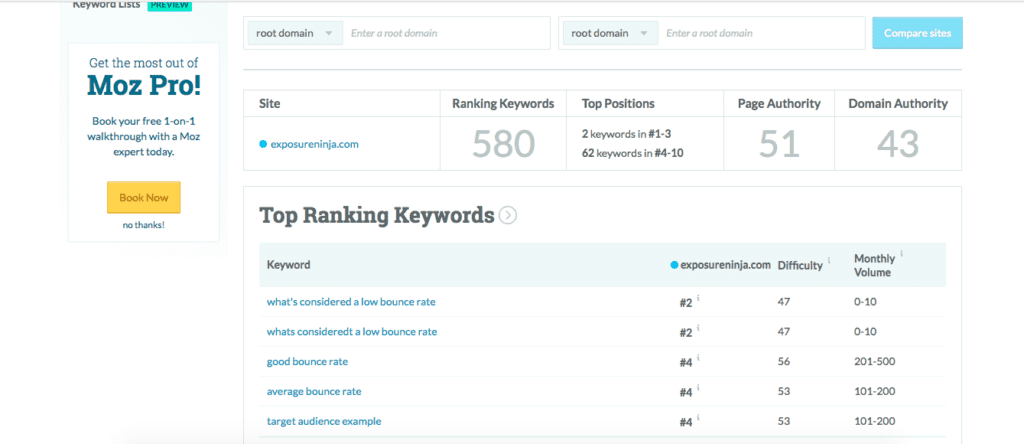Click "2 keywords in #1-3" text
The image size is (1024, 444).
pos(626,134)
